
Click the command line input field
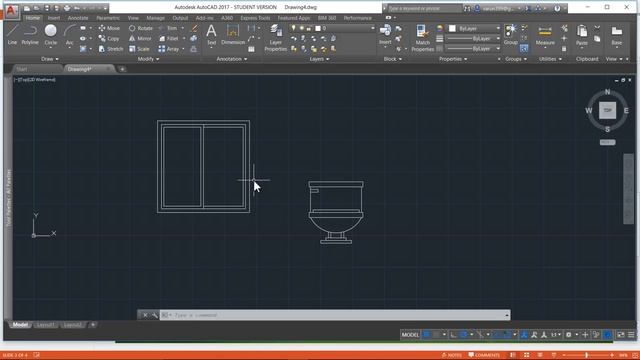[x=335, y=315]
